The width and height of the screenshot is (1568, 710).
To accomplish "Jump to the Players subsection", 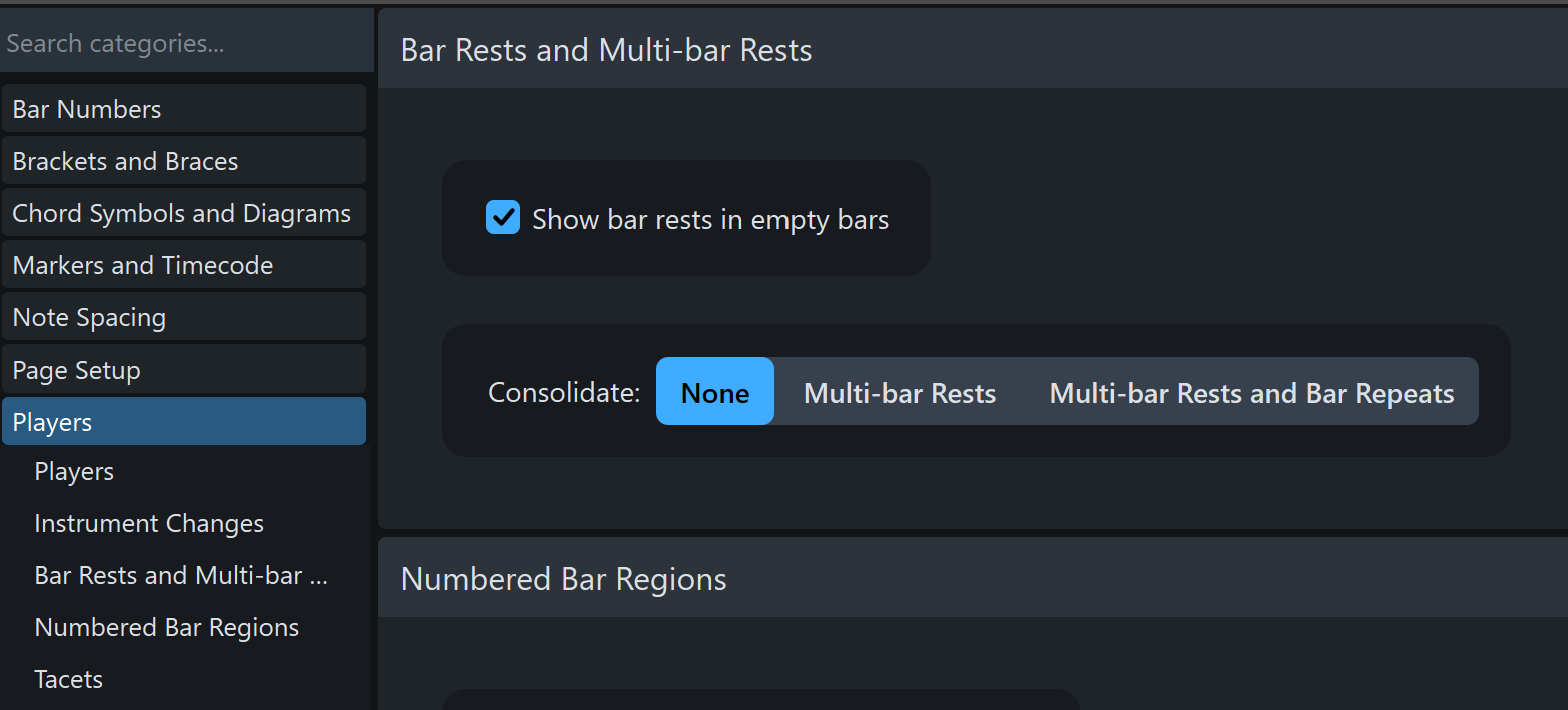I will pos(74,472).
